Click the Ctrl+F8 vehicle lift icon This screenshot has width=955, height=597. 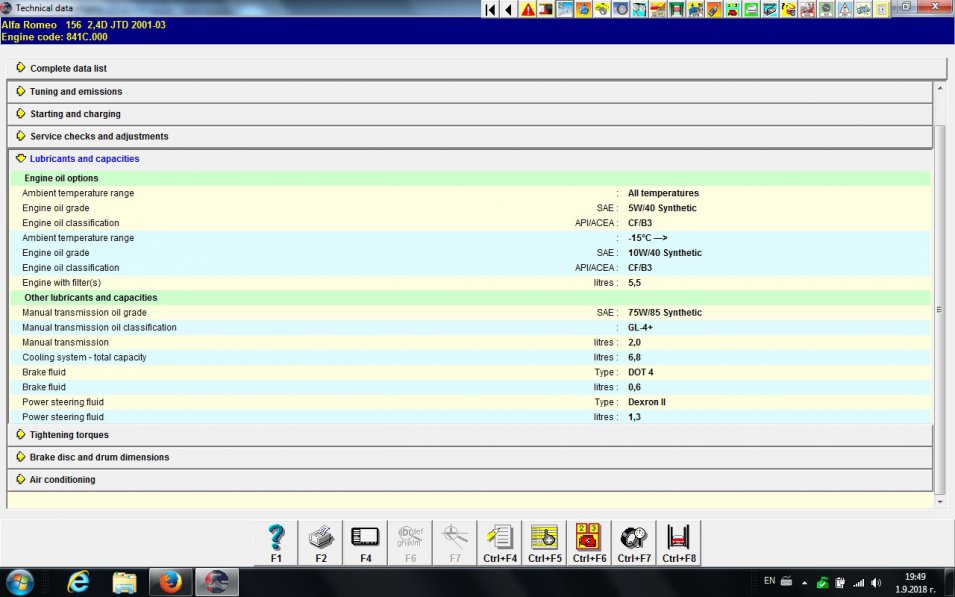(678, 542)
